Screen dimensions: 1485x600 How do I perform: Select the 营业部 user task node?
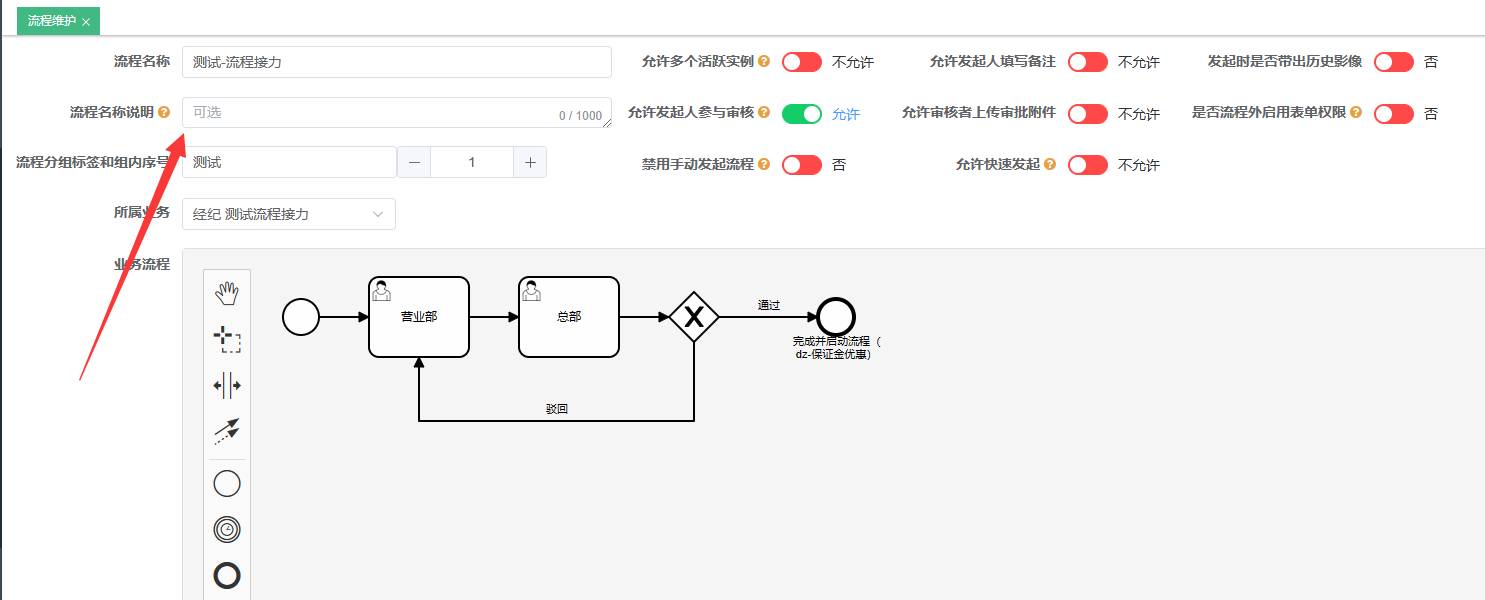[419, 316]
